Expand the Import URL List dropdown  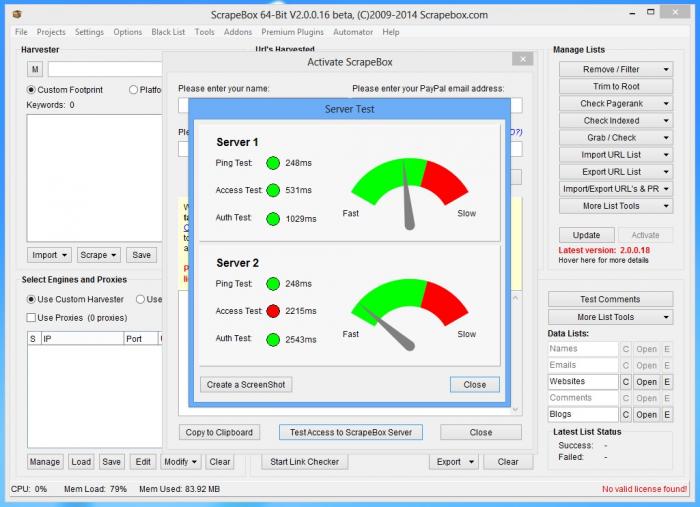(616, 155)
